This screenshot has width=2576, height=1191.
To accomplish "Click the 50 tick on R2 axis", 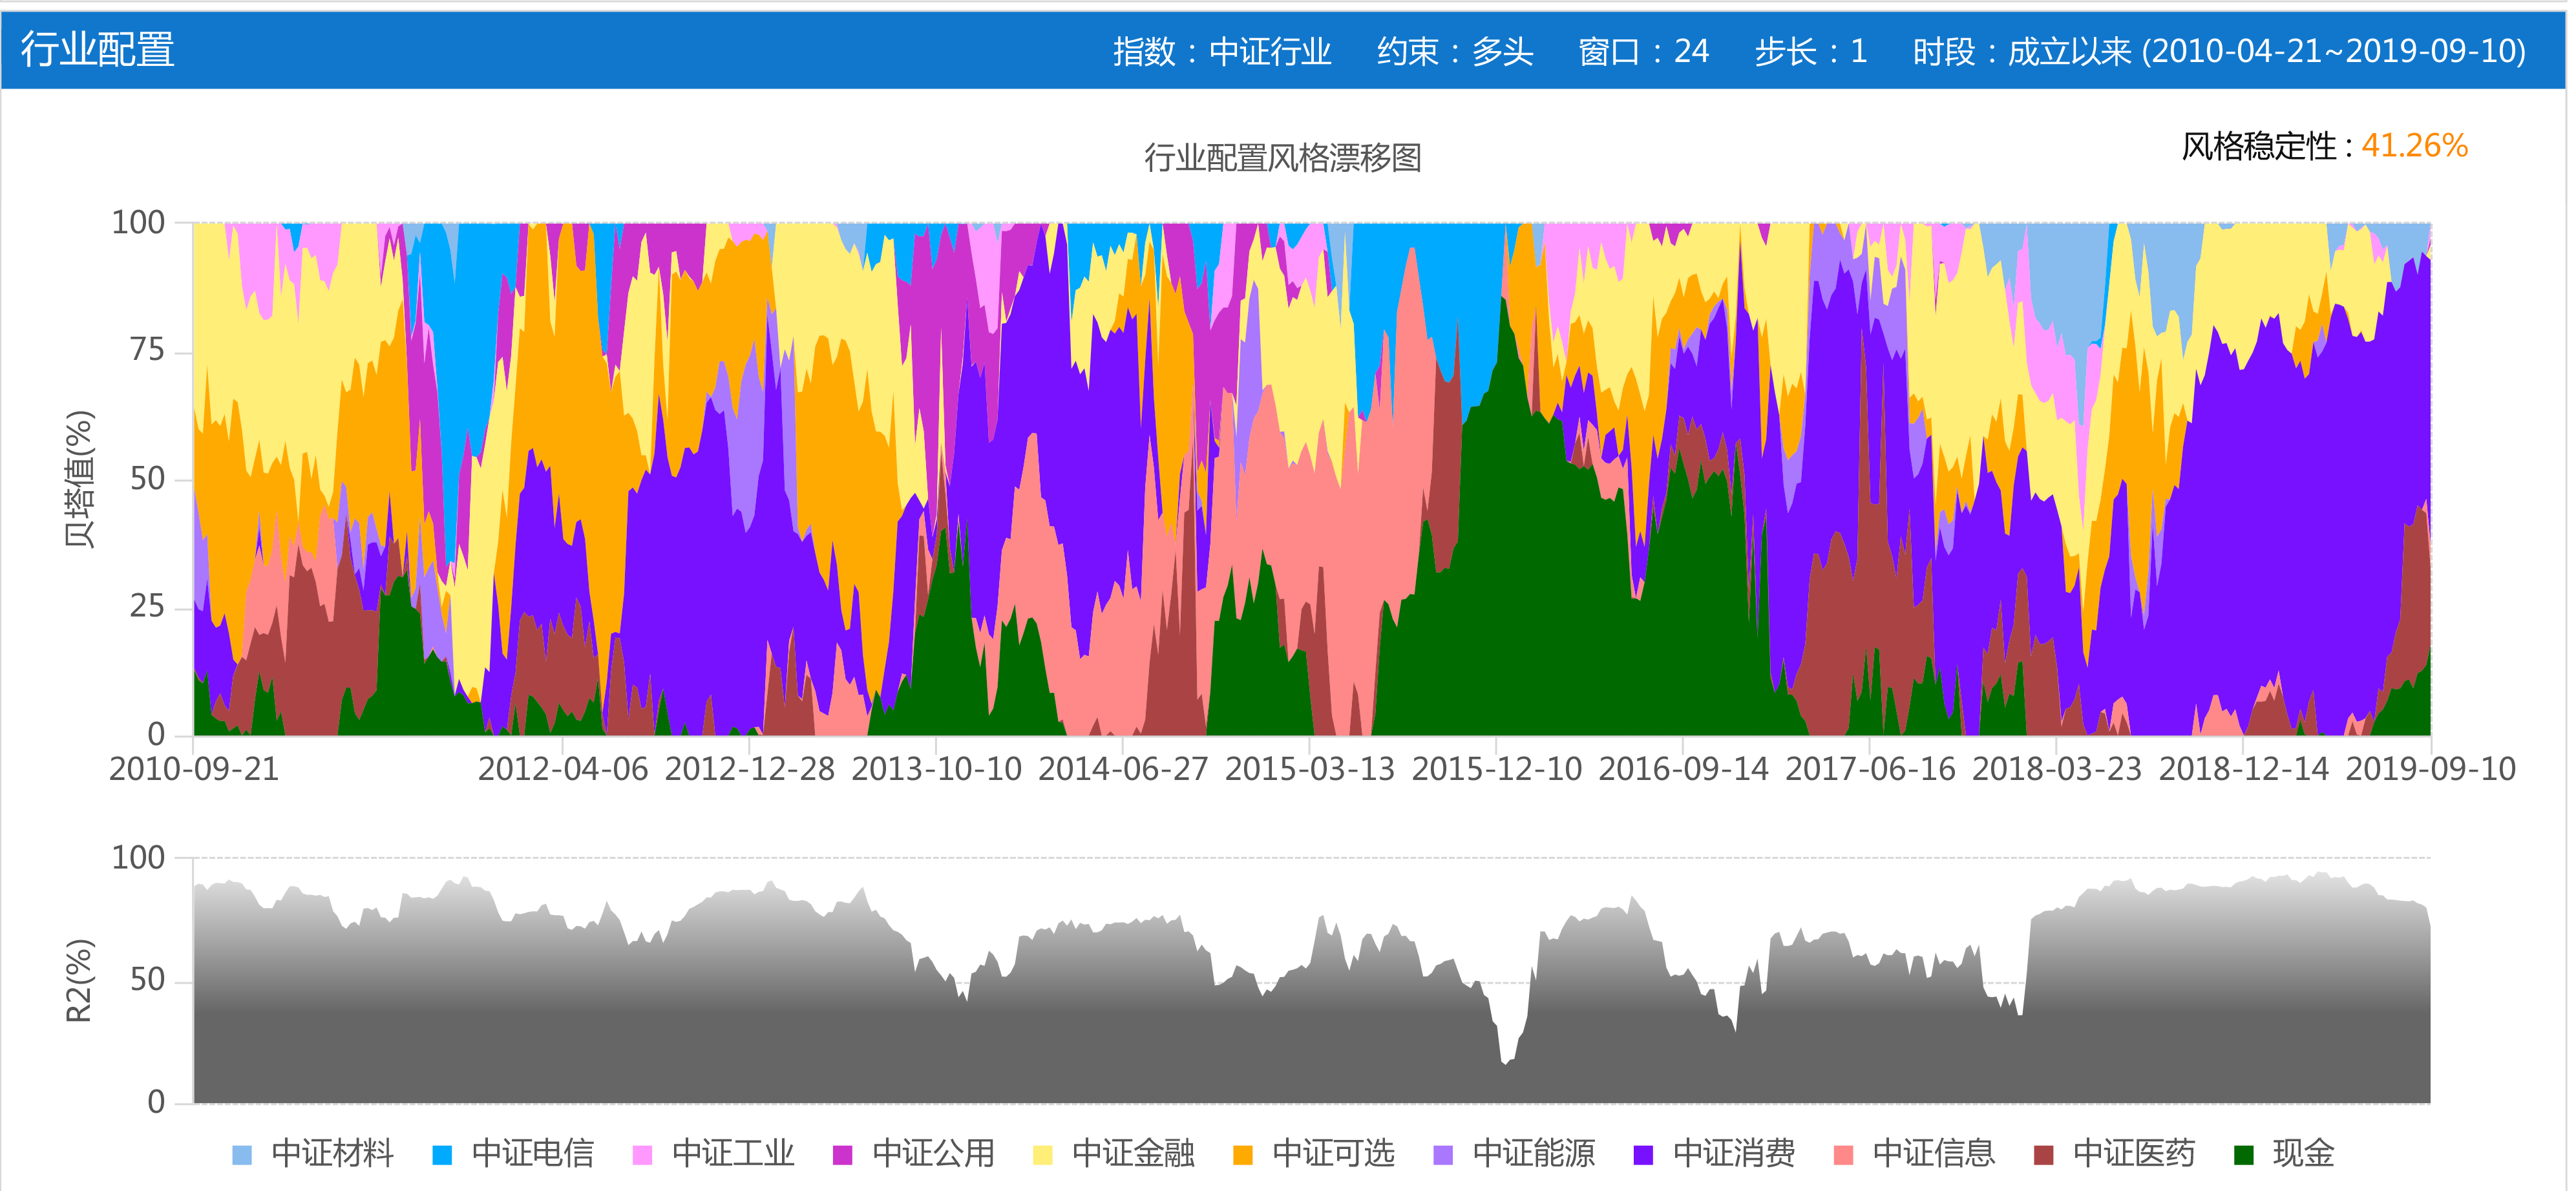I will (x=147, y=980).
